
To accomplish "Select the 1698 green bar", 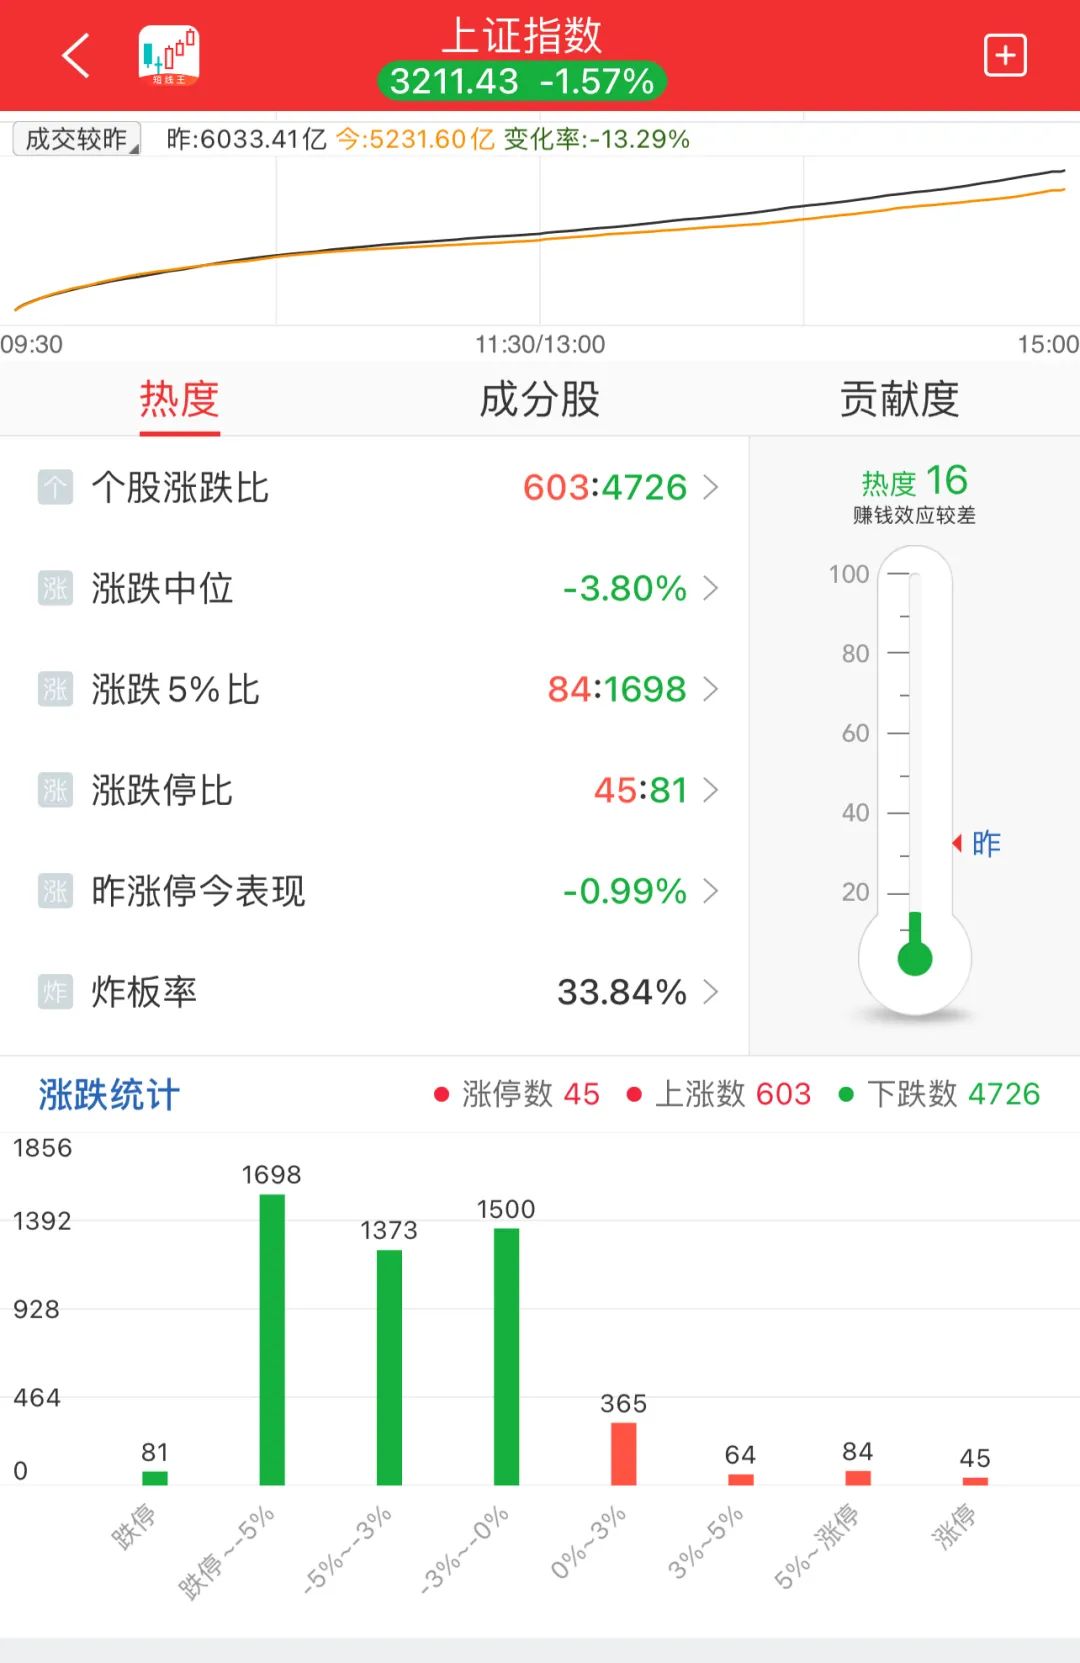I will tap(272, 1339).
